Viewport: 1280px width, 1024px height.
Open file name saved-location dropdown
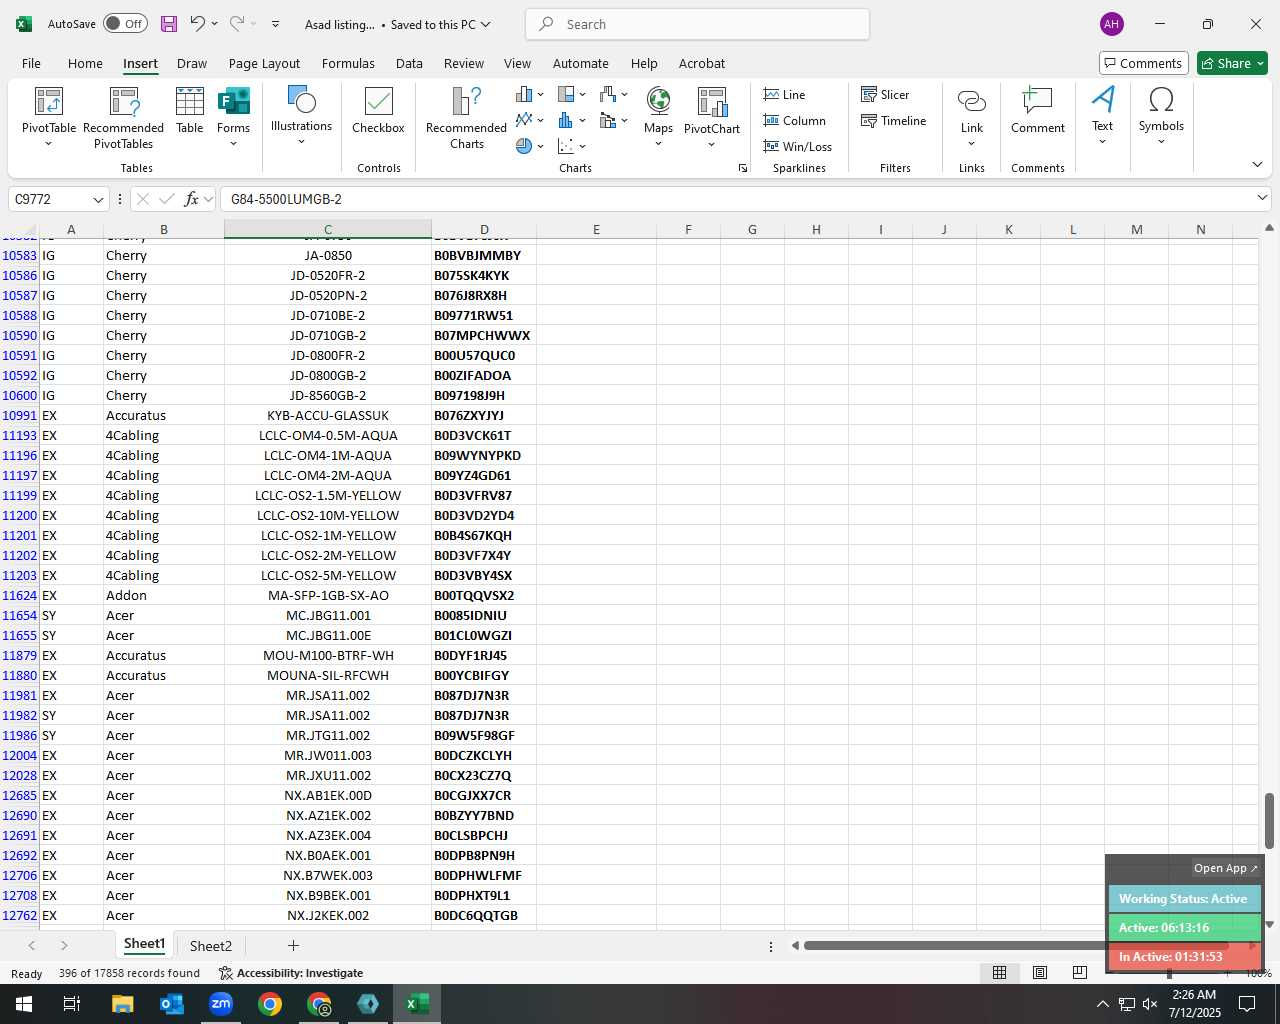pos(486,24)
